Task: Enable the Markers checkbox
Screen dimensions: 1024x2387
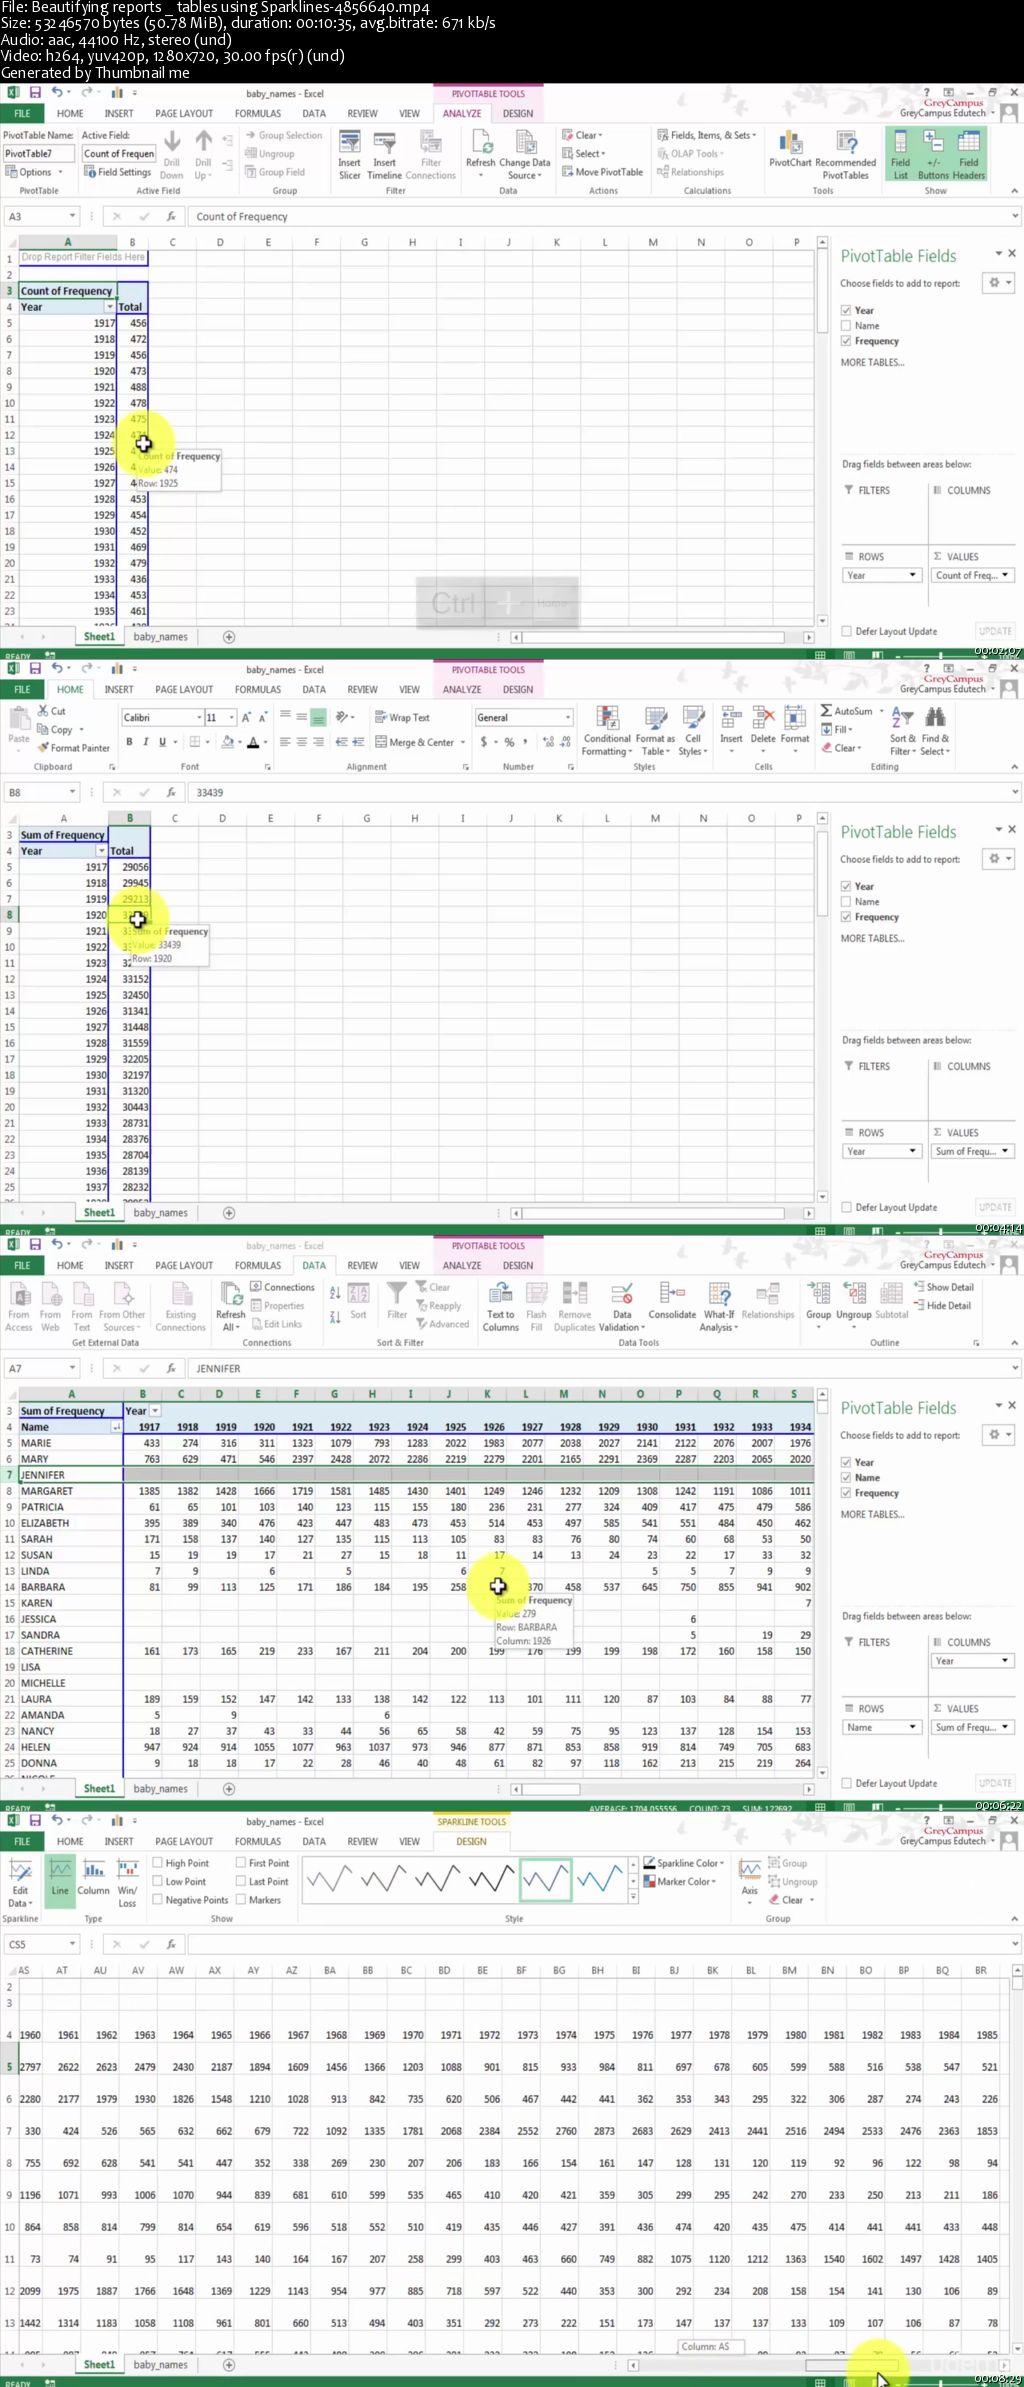Action: pyautogui.click(x=241, y=1900)
